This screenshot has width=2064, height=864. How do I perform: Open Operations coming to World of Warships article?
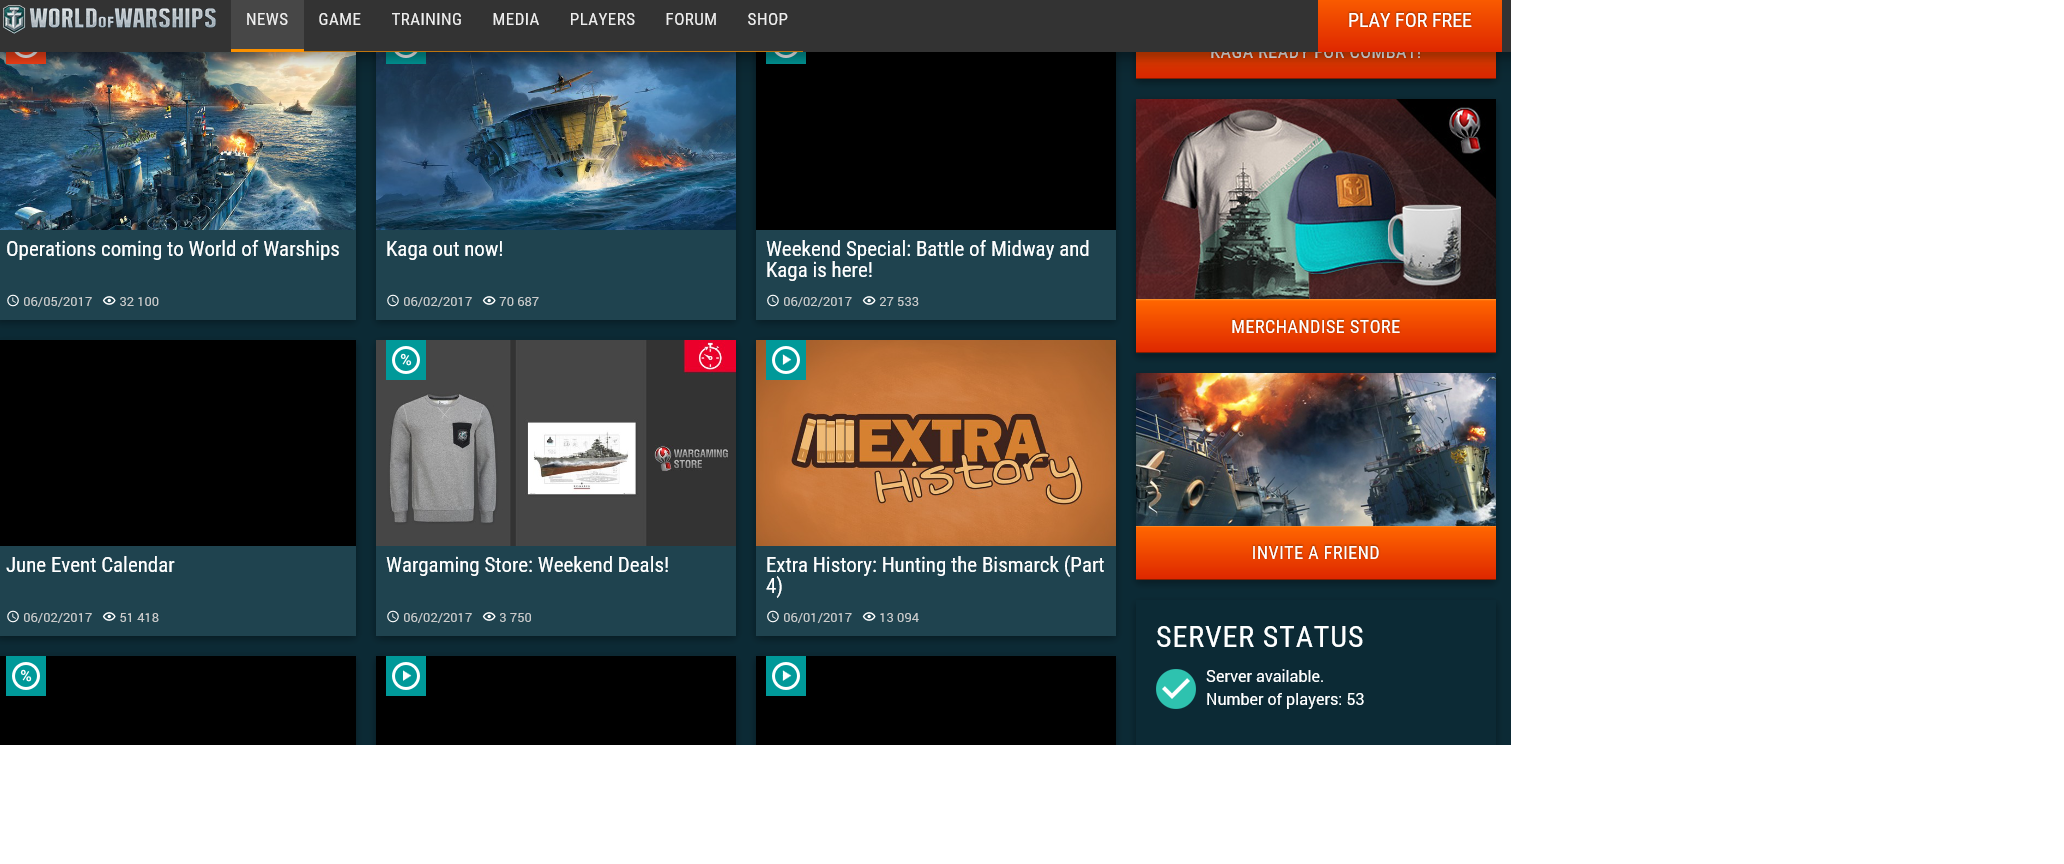coord(173,249)
